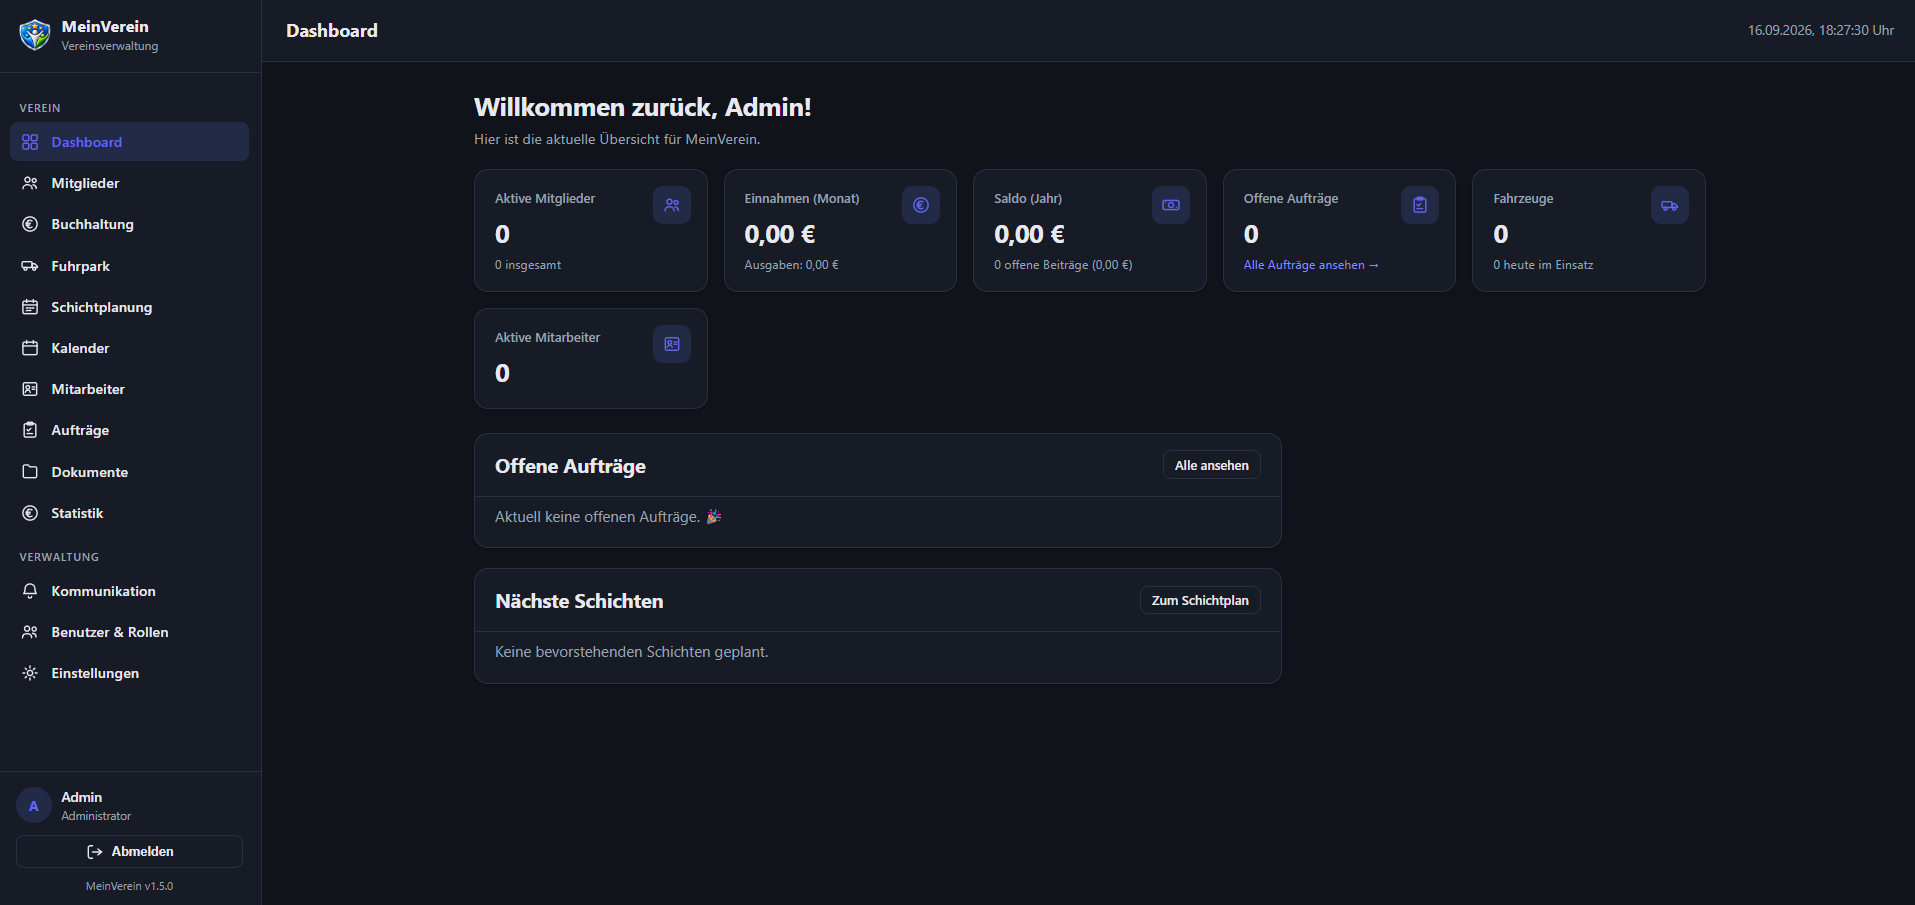Image resolution: width=1915 pixels, height=905 pixels.
Task: Click the Admin avatar circle with letter A
Action: [34, 806]
